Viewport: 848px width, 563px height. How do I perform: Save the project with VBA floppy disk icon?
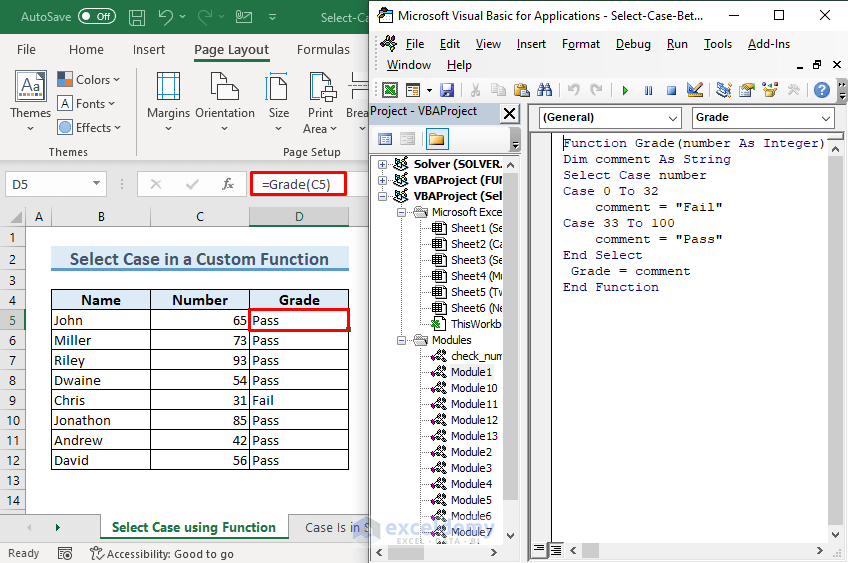447,90
